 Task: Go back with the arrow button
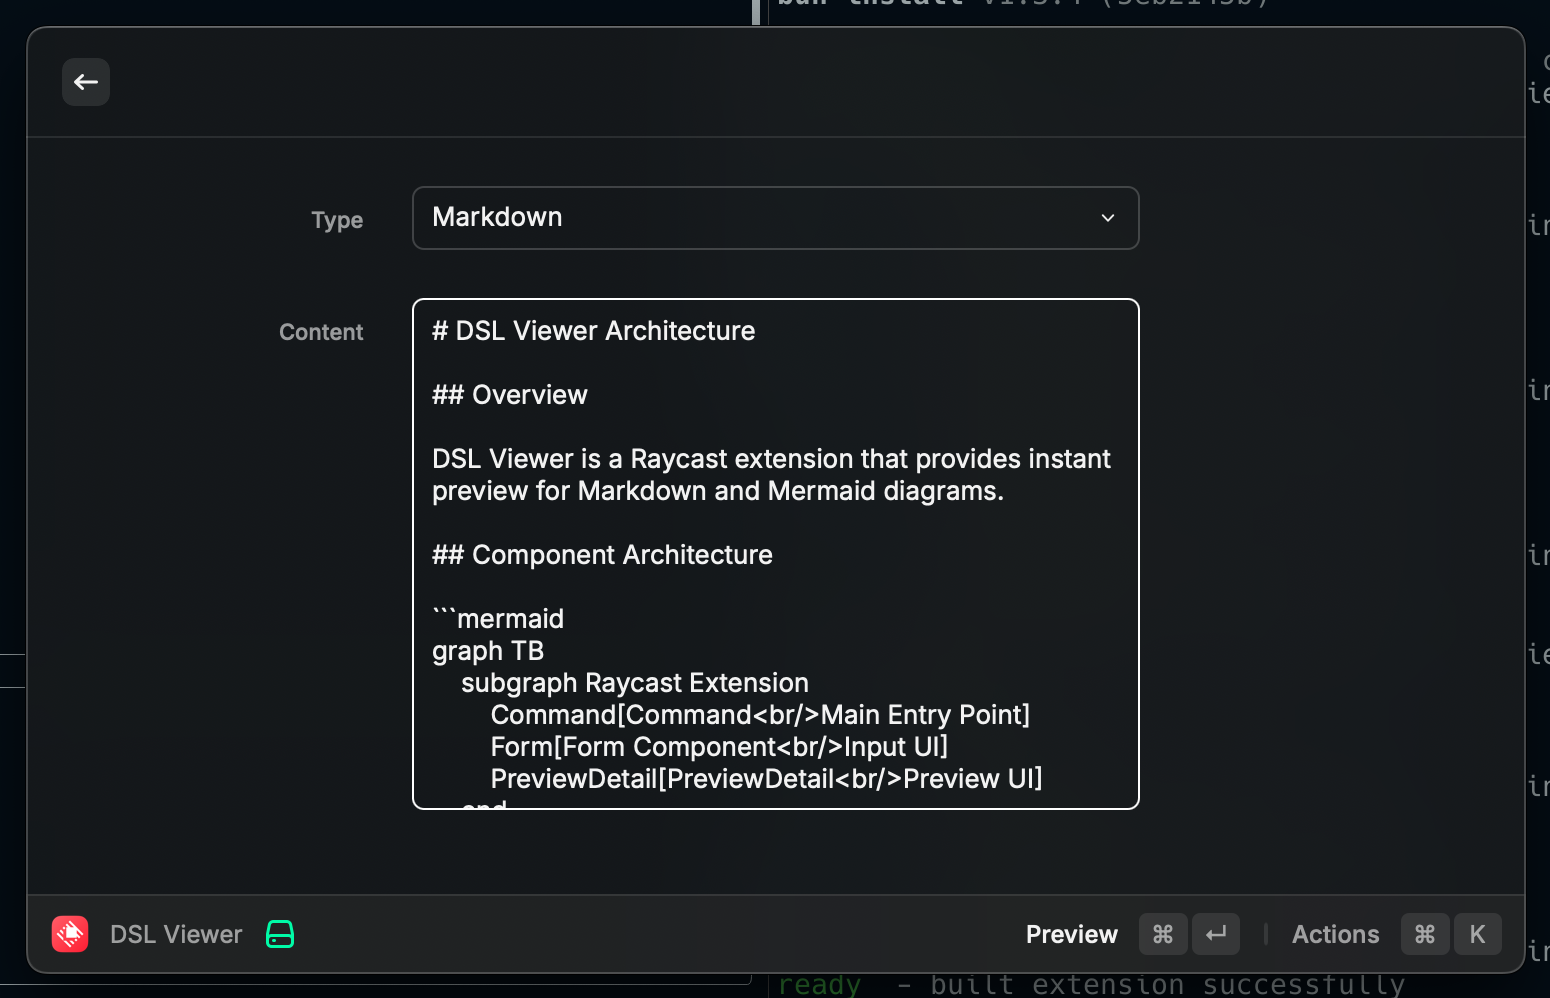pyautogui.click(x=86, y=82)
